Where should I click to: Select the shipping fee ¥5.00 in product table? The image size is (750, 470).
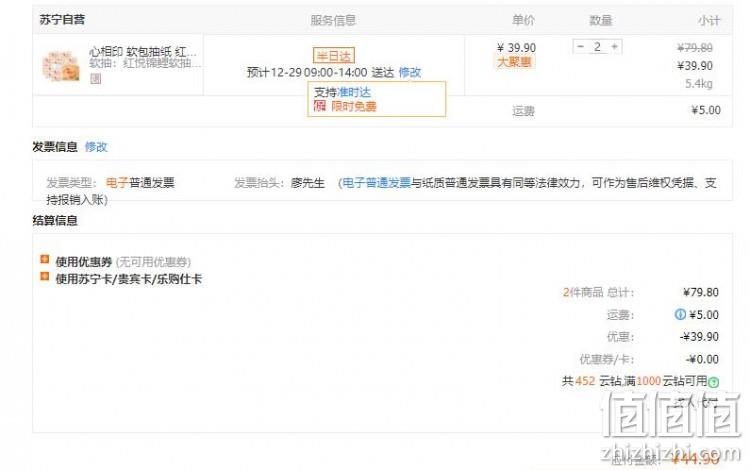click(706, 110)
